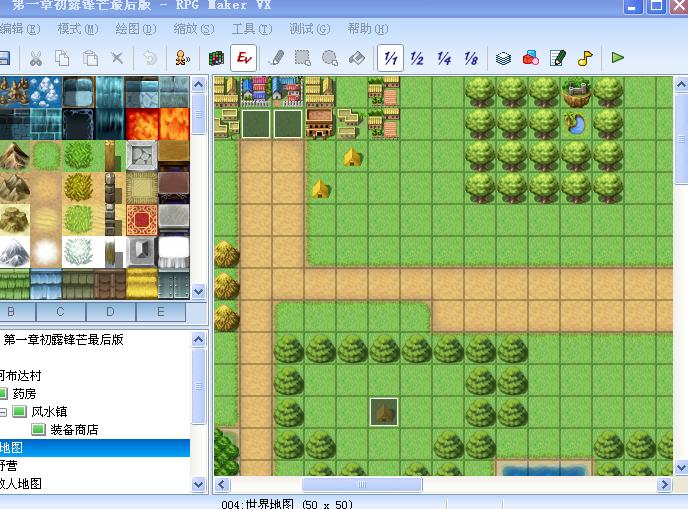Select the Ellipse drawing tool

click(330, 58)
